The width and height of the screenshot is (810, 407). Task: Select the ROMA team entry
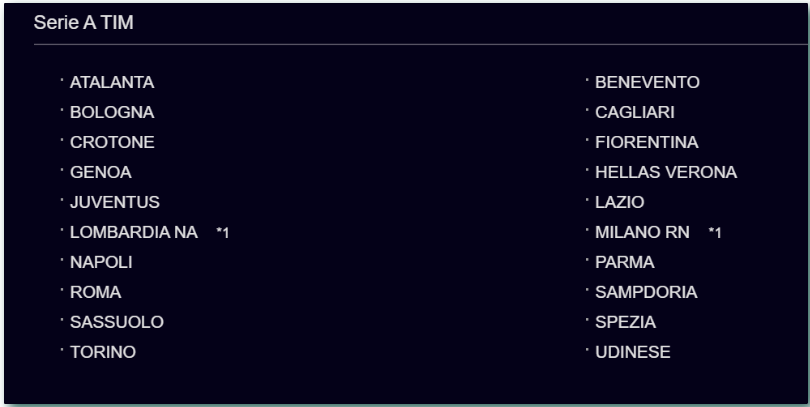click(96, 292)
